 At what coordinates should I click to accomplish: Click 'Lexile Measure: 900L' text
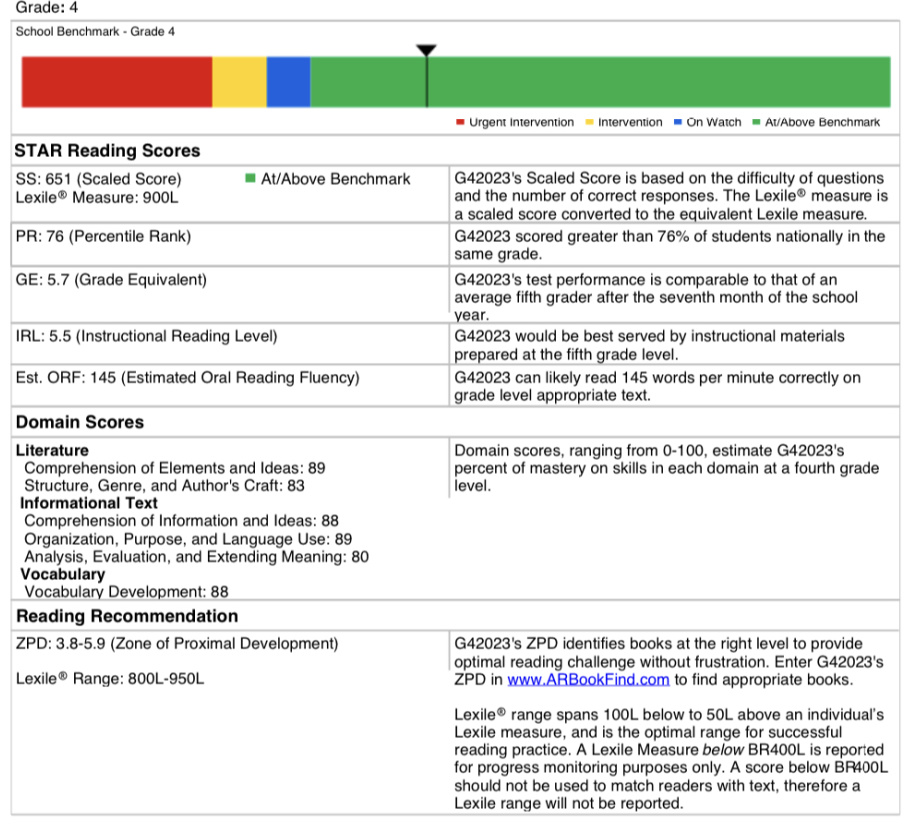(x=97, y=198)
